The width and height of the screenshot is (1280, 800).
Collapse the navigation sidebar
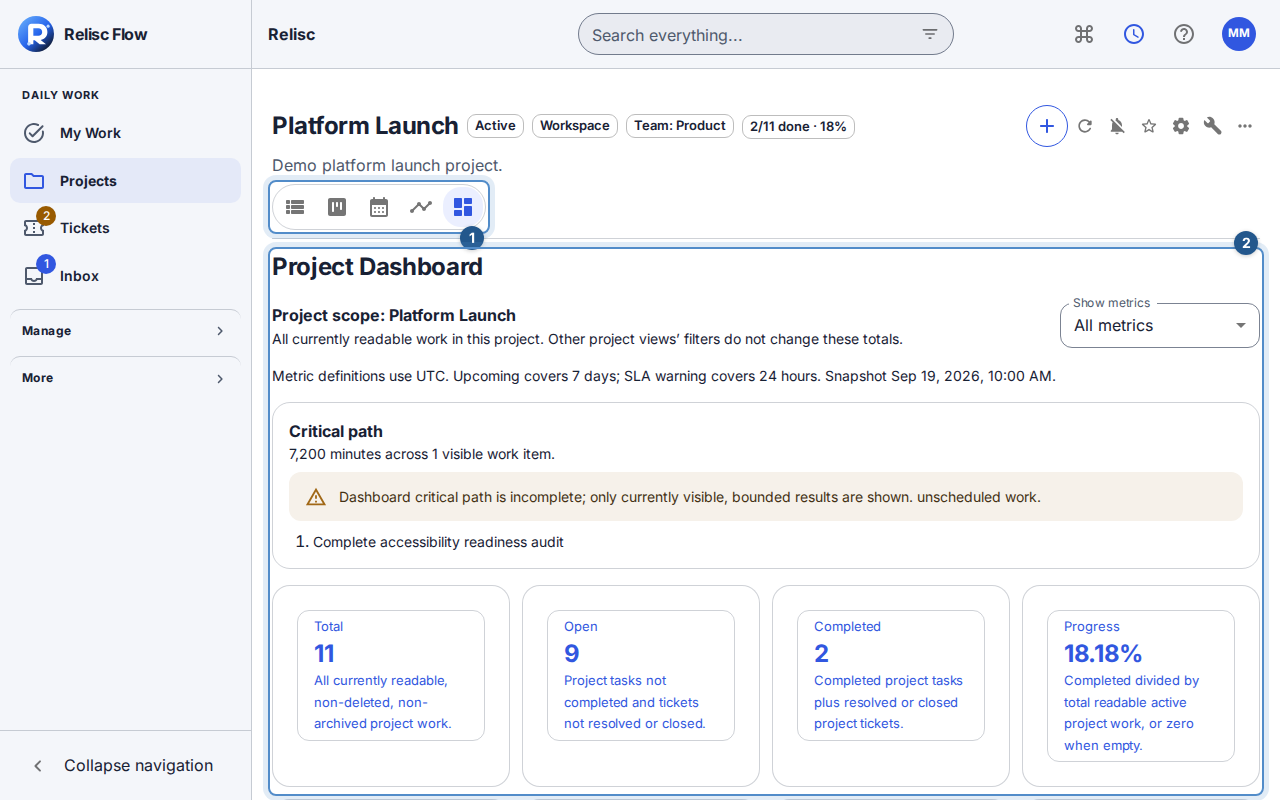coord(126,765)
